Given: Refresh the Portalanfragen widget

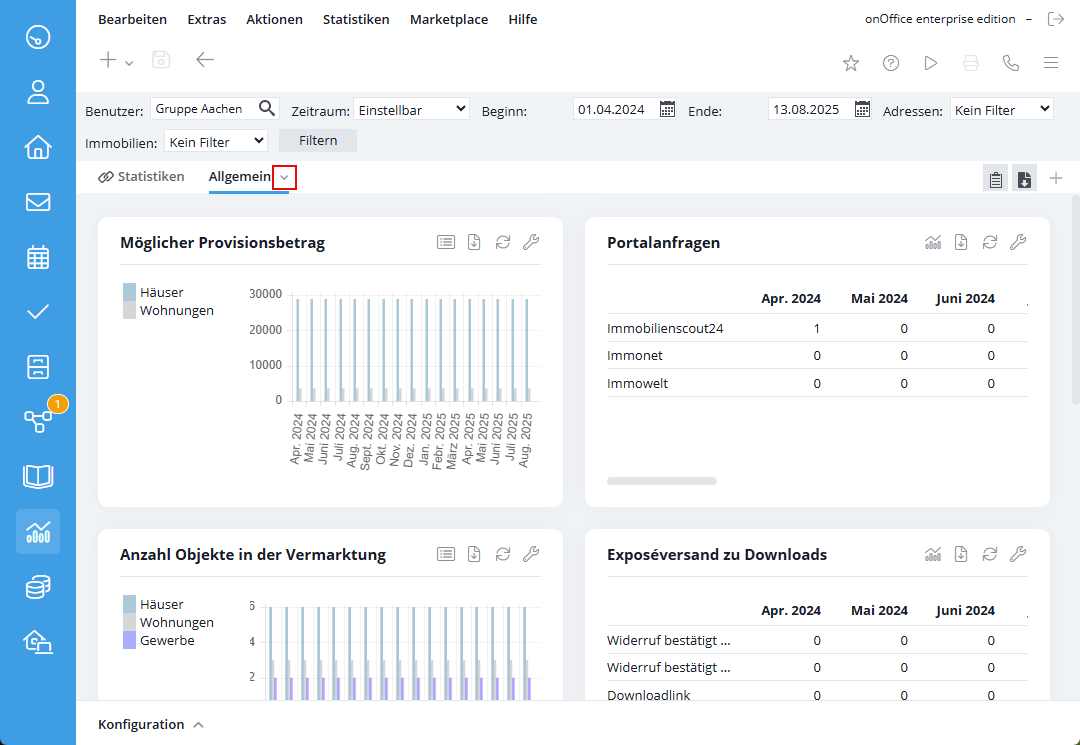Looking at the screenshot, I should coord(990,242).
